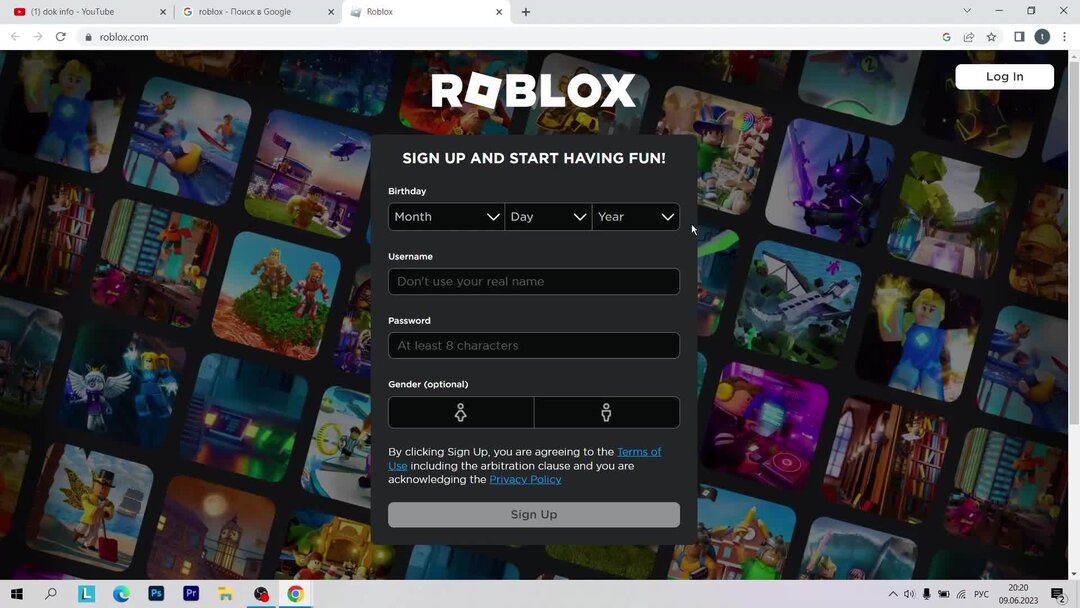Reload the current page
Viewport: 1080px width, 608px height.
coord(61,36)
